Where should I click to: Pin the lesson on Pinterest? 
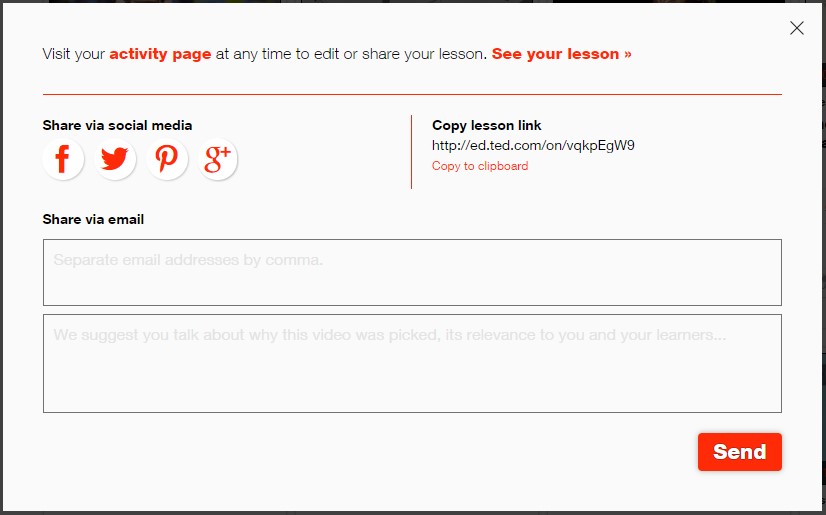tap(167, 159)
